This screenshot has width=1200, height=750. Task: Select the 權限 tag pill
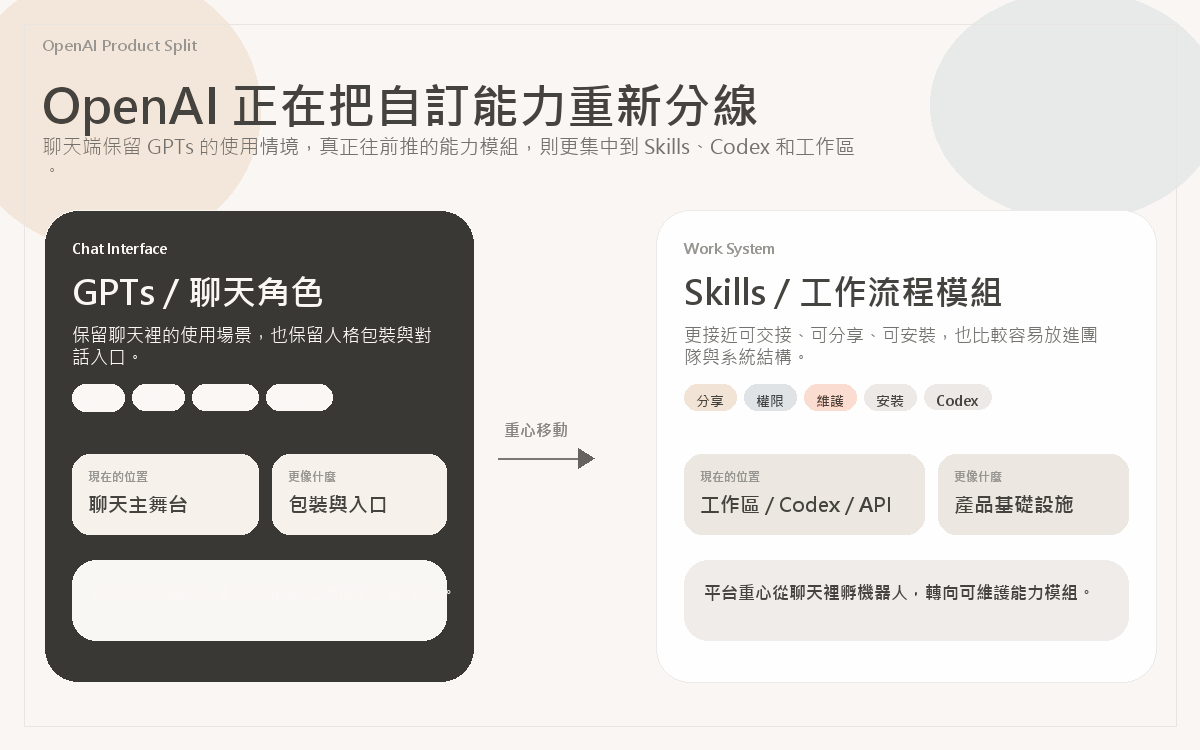coord(770,398)
